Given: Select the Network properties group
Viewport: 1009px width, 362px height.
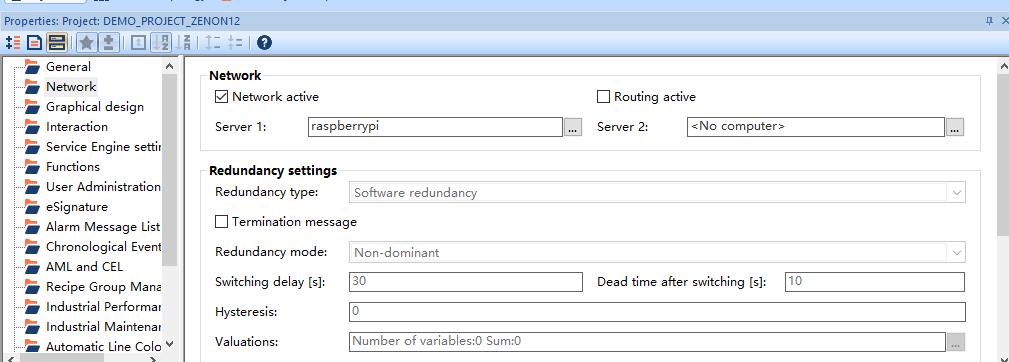Looking at the screenshot, I should pyautogui.click(x=71, y=87).
